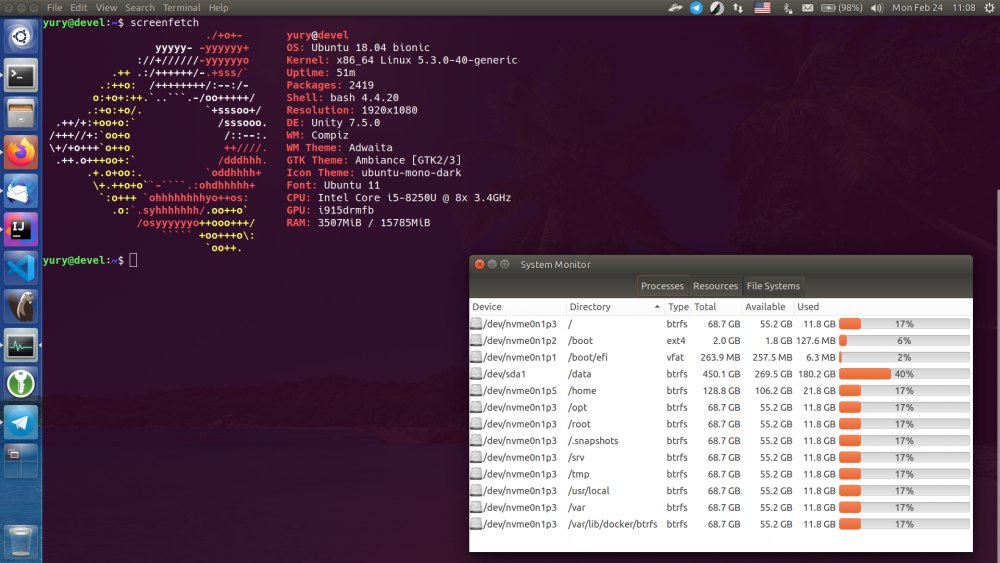The height and width of the screenshot is (563, 1000).
Task: Open the File menu in top bar
Action: pyautogui.click(x=55, y=8)
